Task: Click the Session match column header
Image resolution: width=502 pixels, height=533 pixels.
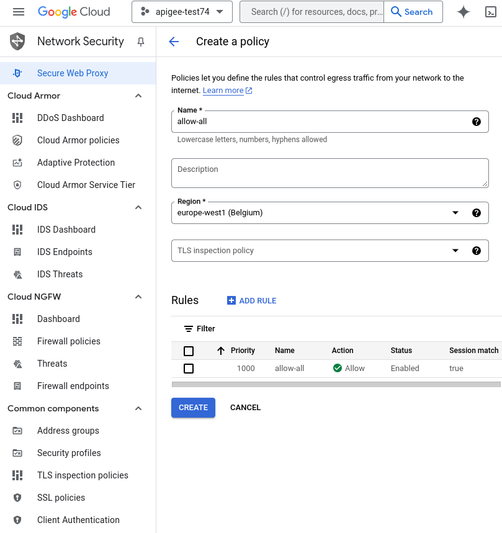Action: coord(474,350)
